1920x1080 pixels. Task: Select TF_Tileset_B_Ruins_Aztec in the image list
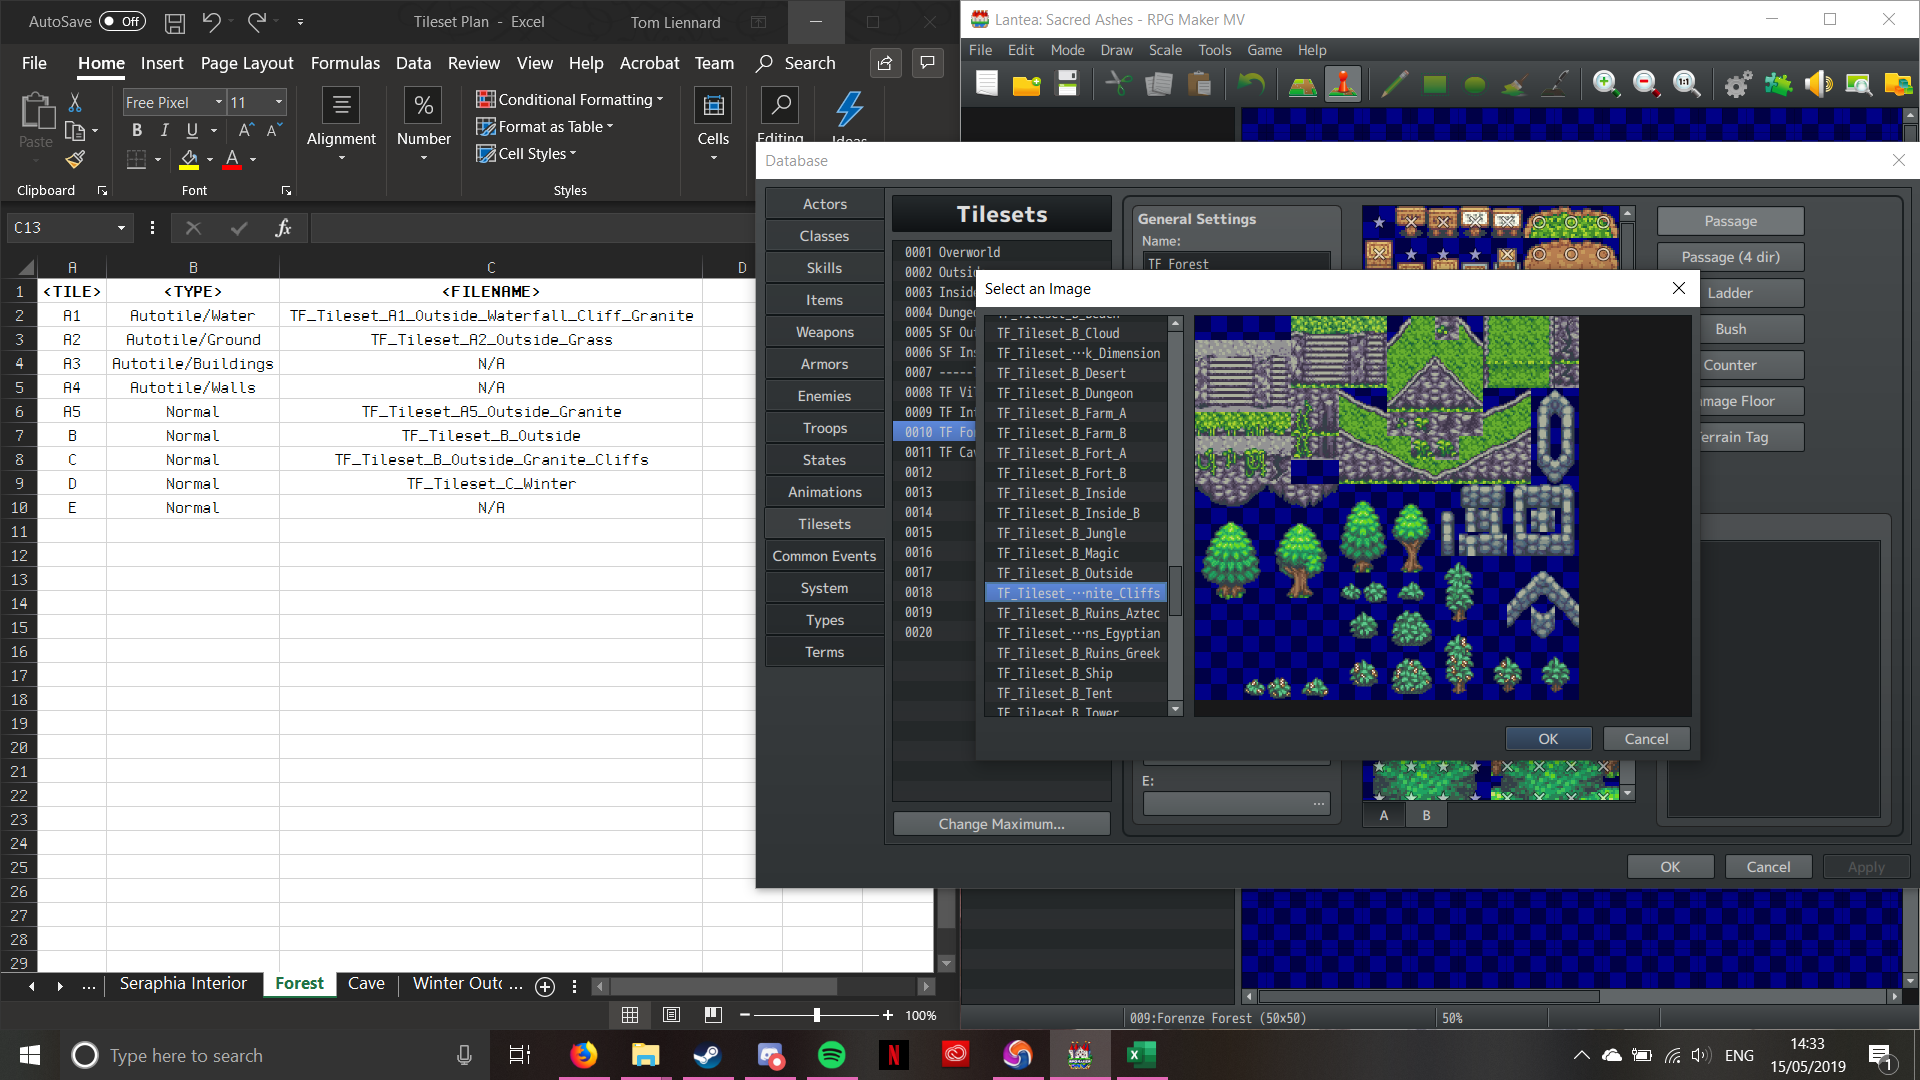point(1077,613)
